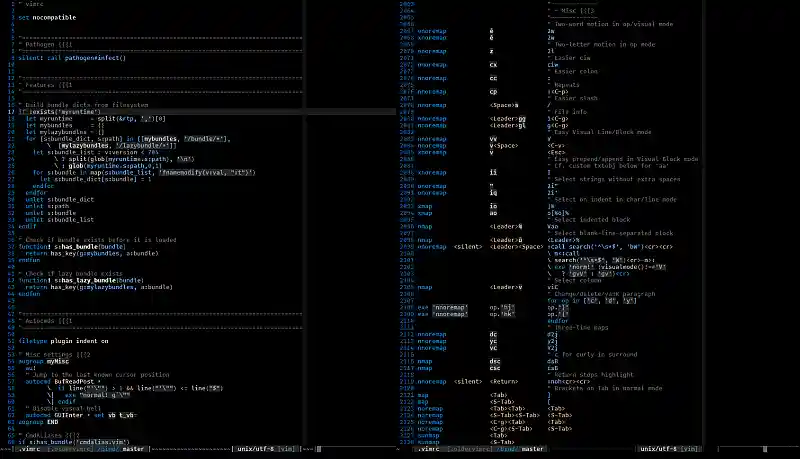Click the 'function! s:has_bundle(bundle)' definition line
The height and width of the screenshot is (459, 800).
coord(72,247)
